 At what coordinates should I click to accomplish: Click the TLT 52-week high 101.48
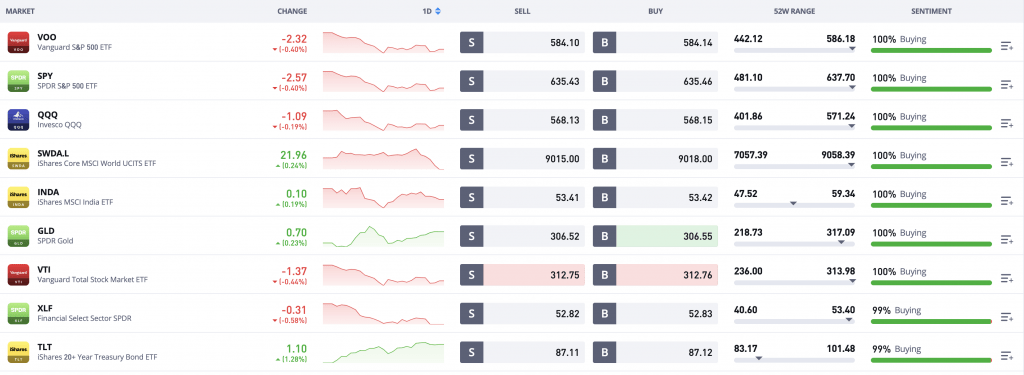(x=840, y=349)
